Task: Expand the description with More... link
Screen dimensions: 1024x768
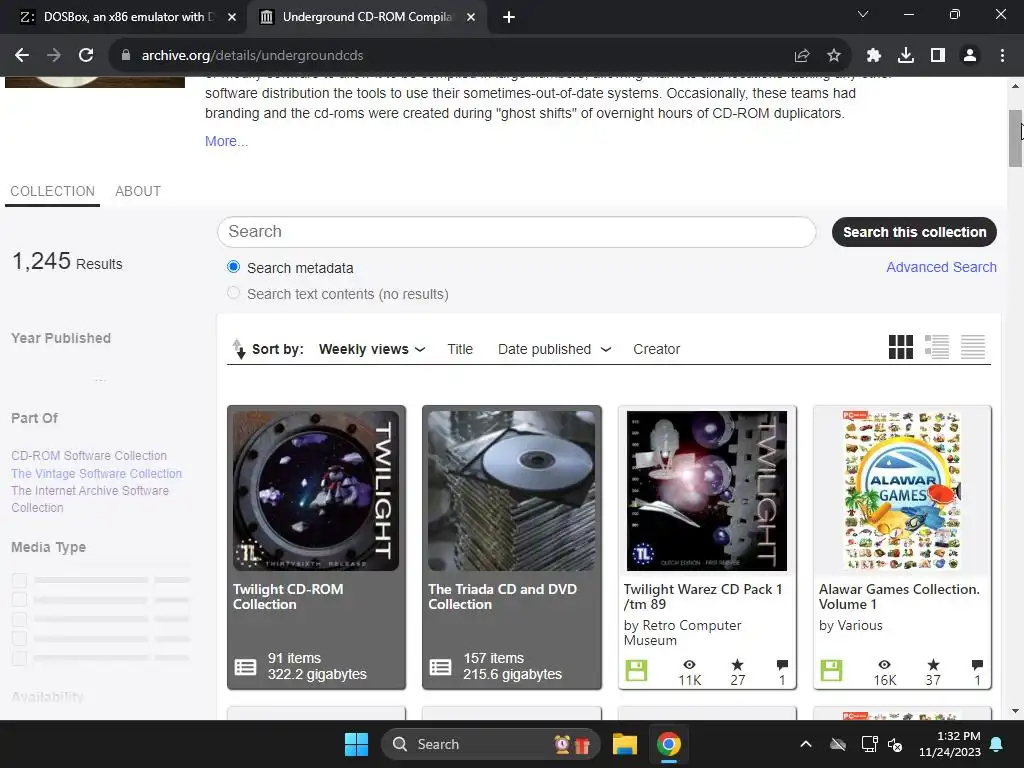Action: (x=226, y=141)
